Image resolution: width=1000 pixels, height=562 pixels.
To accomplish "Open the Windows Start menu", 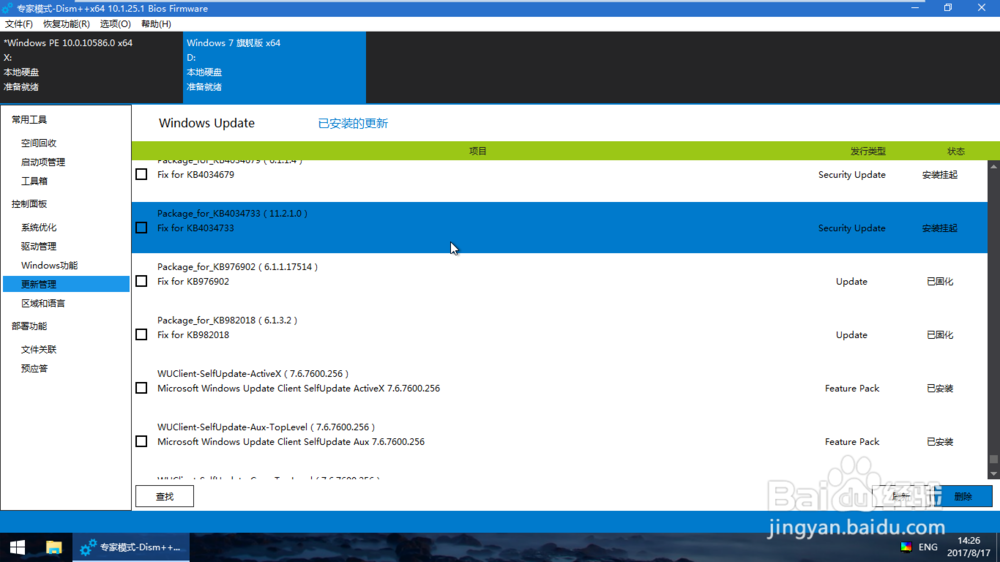I will tap(17, 547).
